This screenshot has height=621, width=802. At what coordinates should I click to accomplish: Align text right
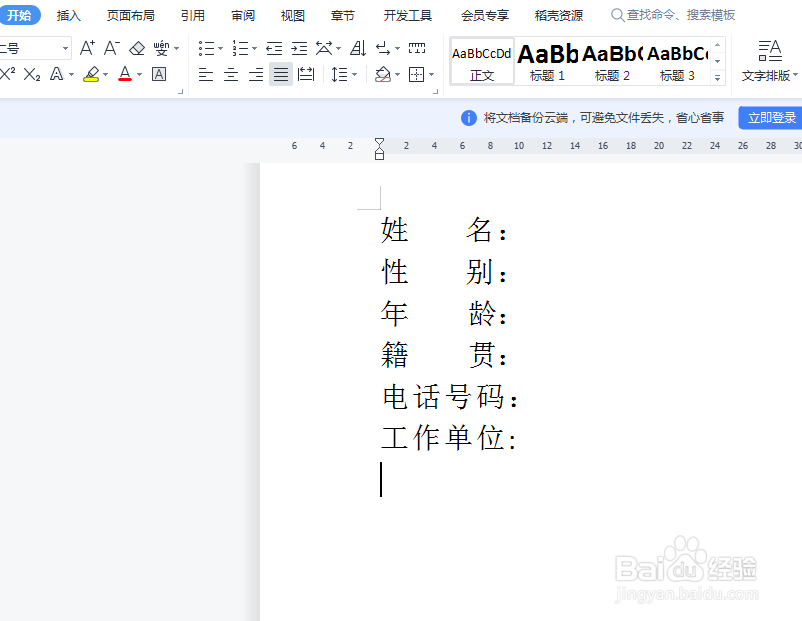tap(256, 75)
